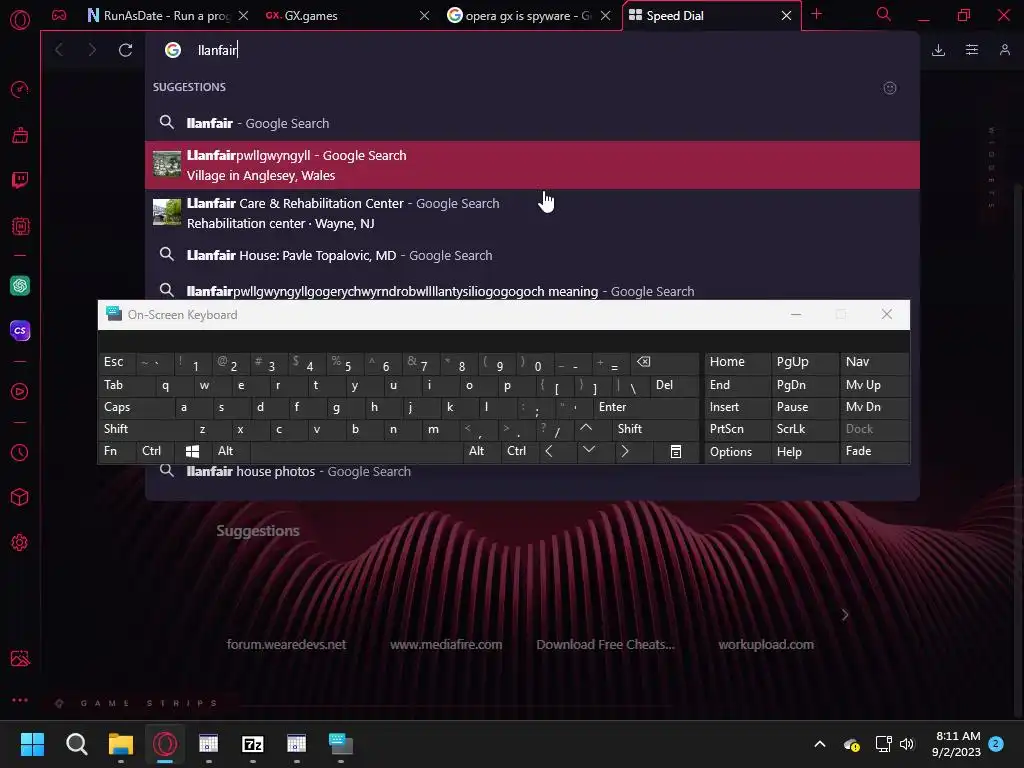Open History clock icon in sidebar
The width and height of the screenshot is (1024, 768).
[x=20, y=452]
